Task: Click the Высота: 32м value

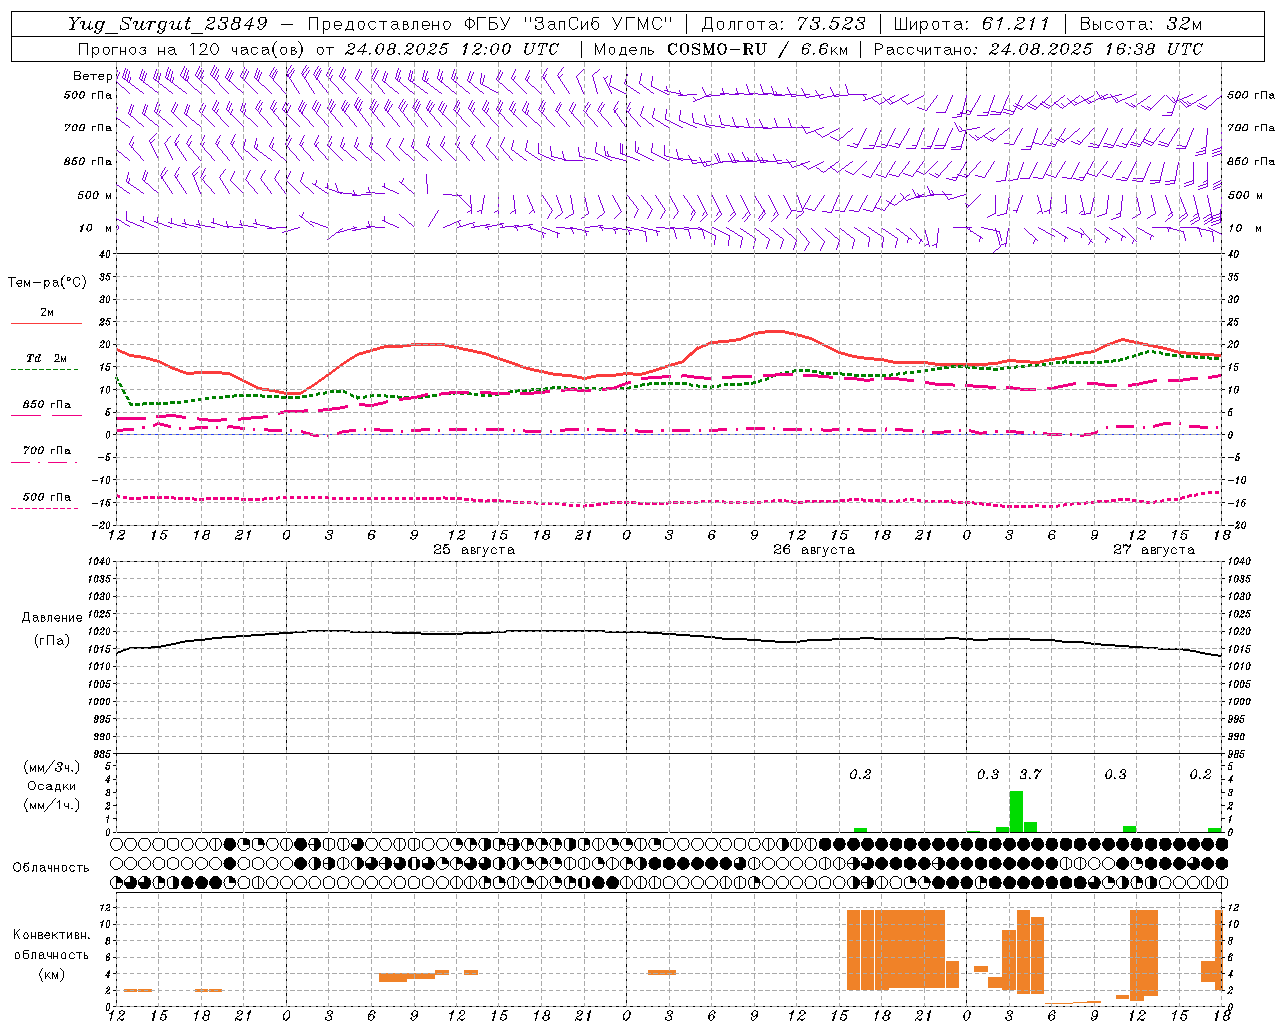Action: tap(1141, 24)
